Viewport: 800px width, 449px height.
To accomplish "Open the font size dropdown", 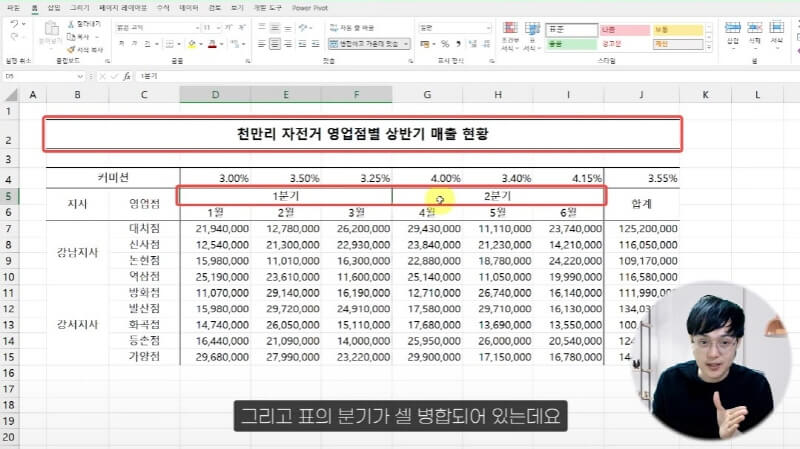I will [218, 28].
